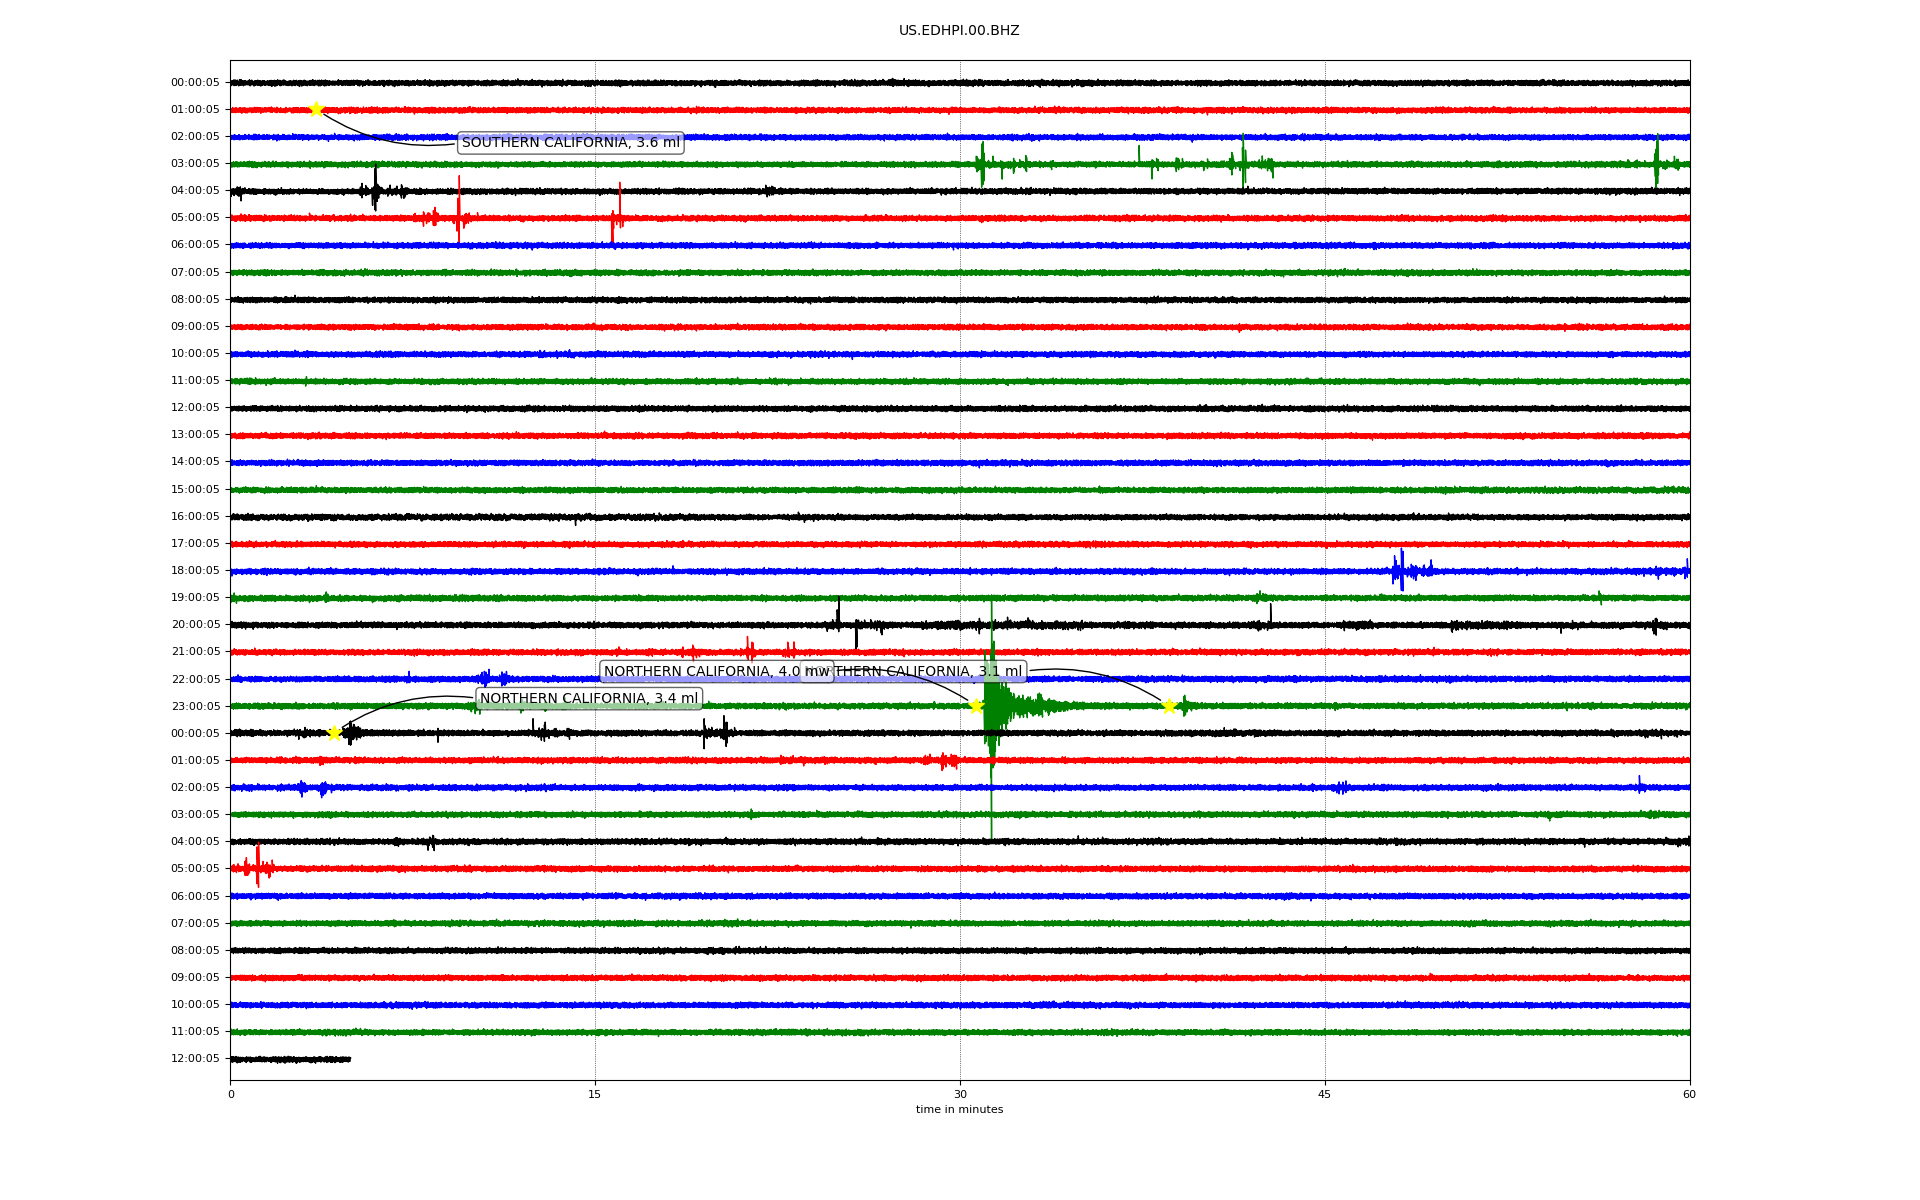
Task: Click the 23:00:05 trace time label
Action: coord(195,706)
